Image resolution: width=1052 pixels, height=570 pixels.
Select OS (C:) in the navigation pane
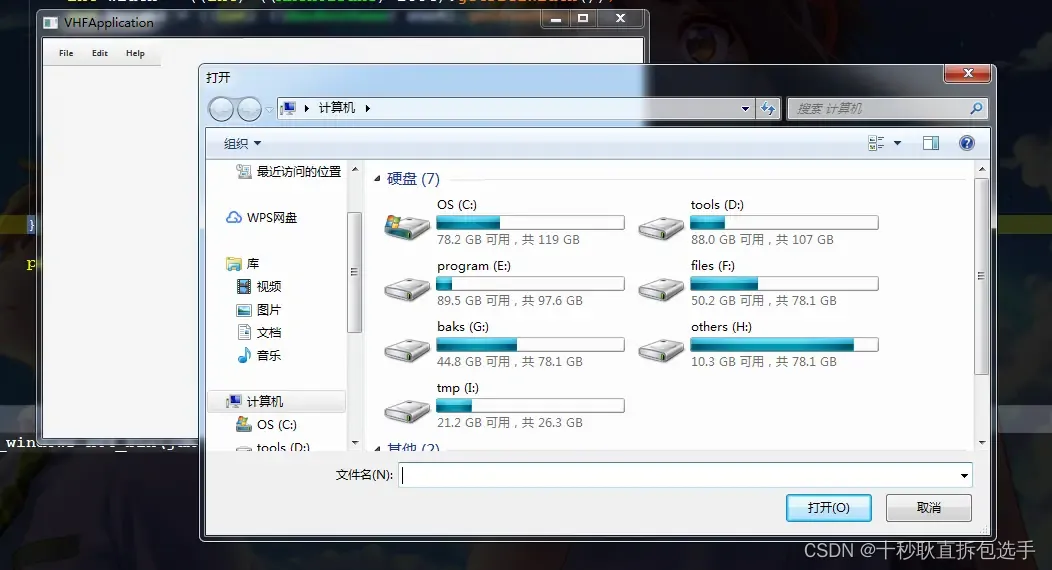266,424
